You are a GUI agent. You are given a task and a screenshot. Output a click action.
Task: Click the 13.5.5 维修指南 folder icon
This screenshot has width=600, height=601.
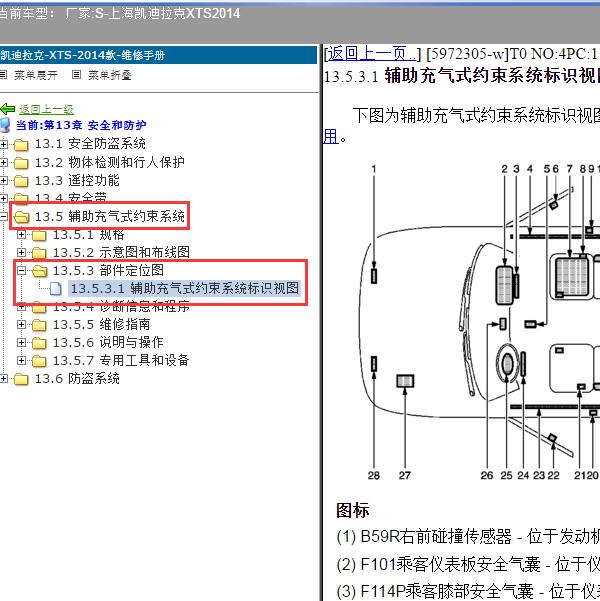[39, 325]
